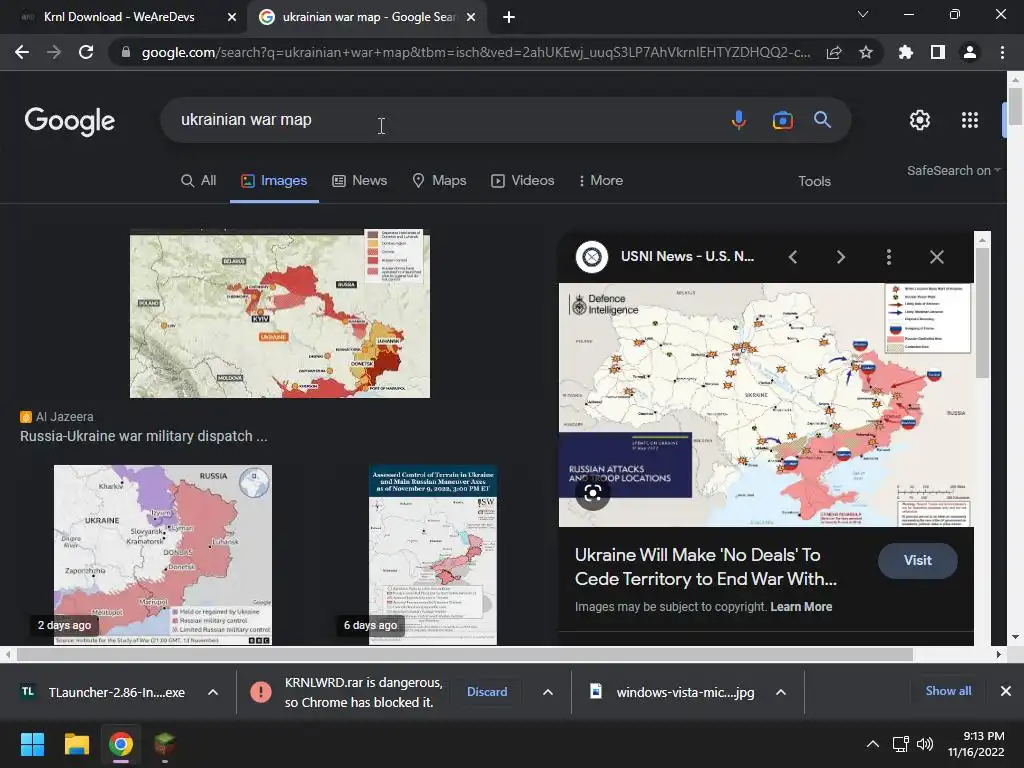Viewport: 1024px width, 768px height.
Task: Open the network icon in the system tray
Action: click(901, 744)
